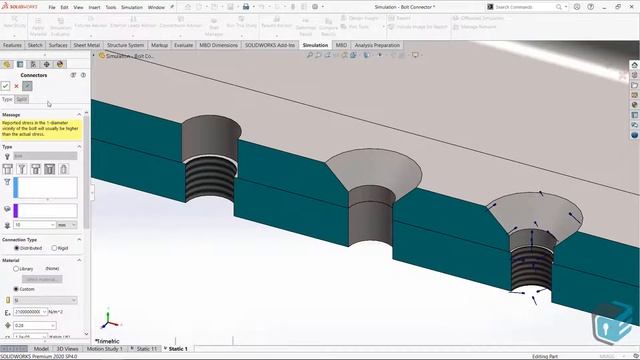Open the Simulation menu
This screenshot has height=360, width=640.
132,7
